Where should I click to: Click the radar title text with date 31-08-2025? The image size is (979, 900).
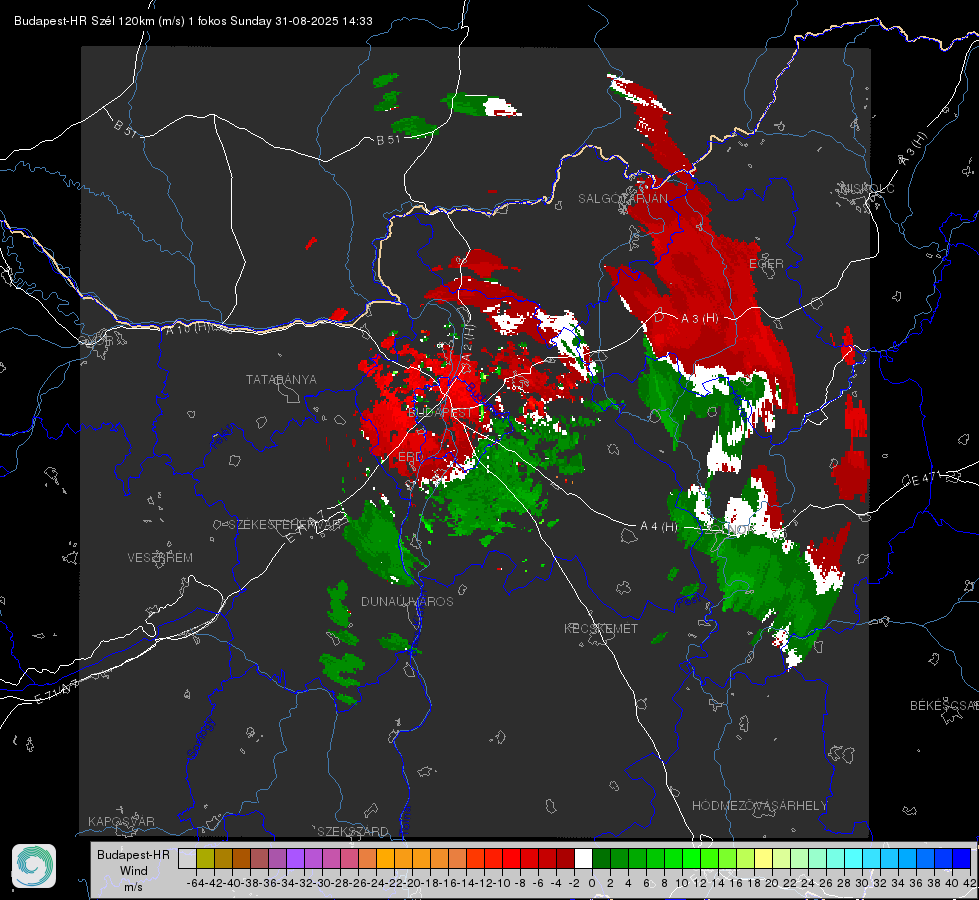(x=193, y=21)
